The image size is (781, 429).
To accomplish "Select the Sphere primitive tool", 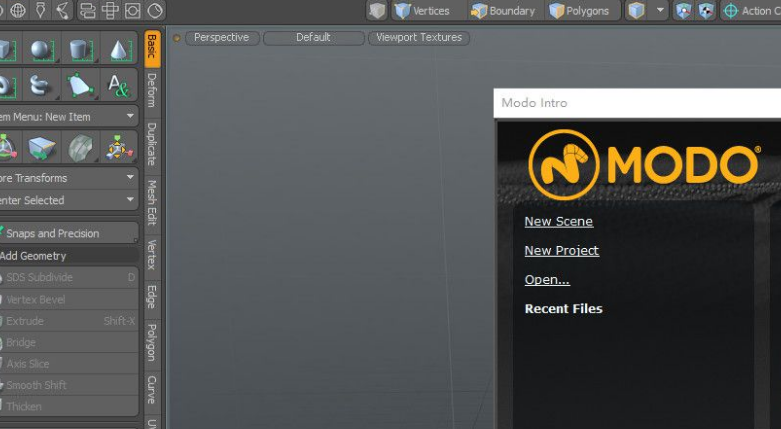I will click(x=41, y=50).
